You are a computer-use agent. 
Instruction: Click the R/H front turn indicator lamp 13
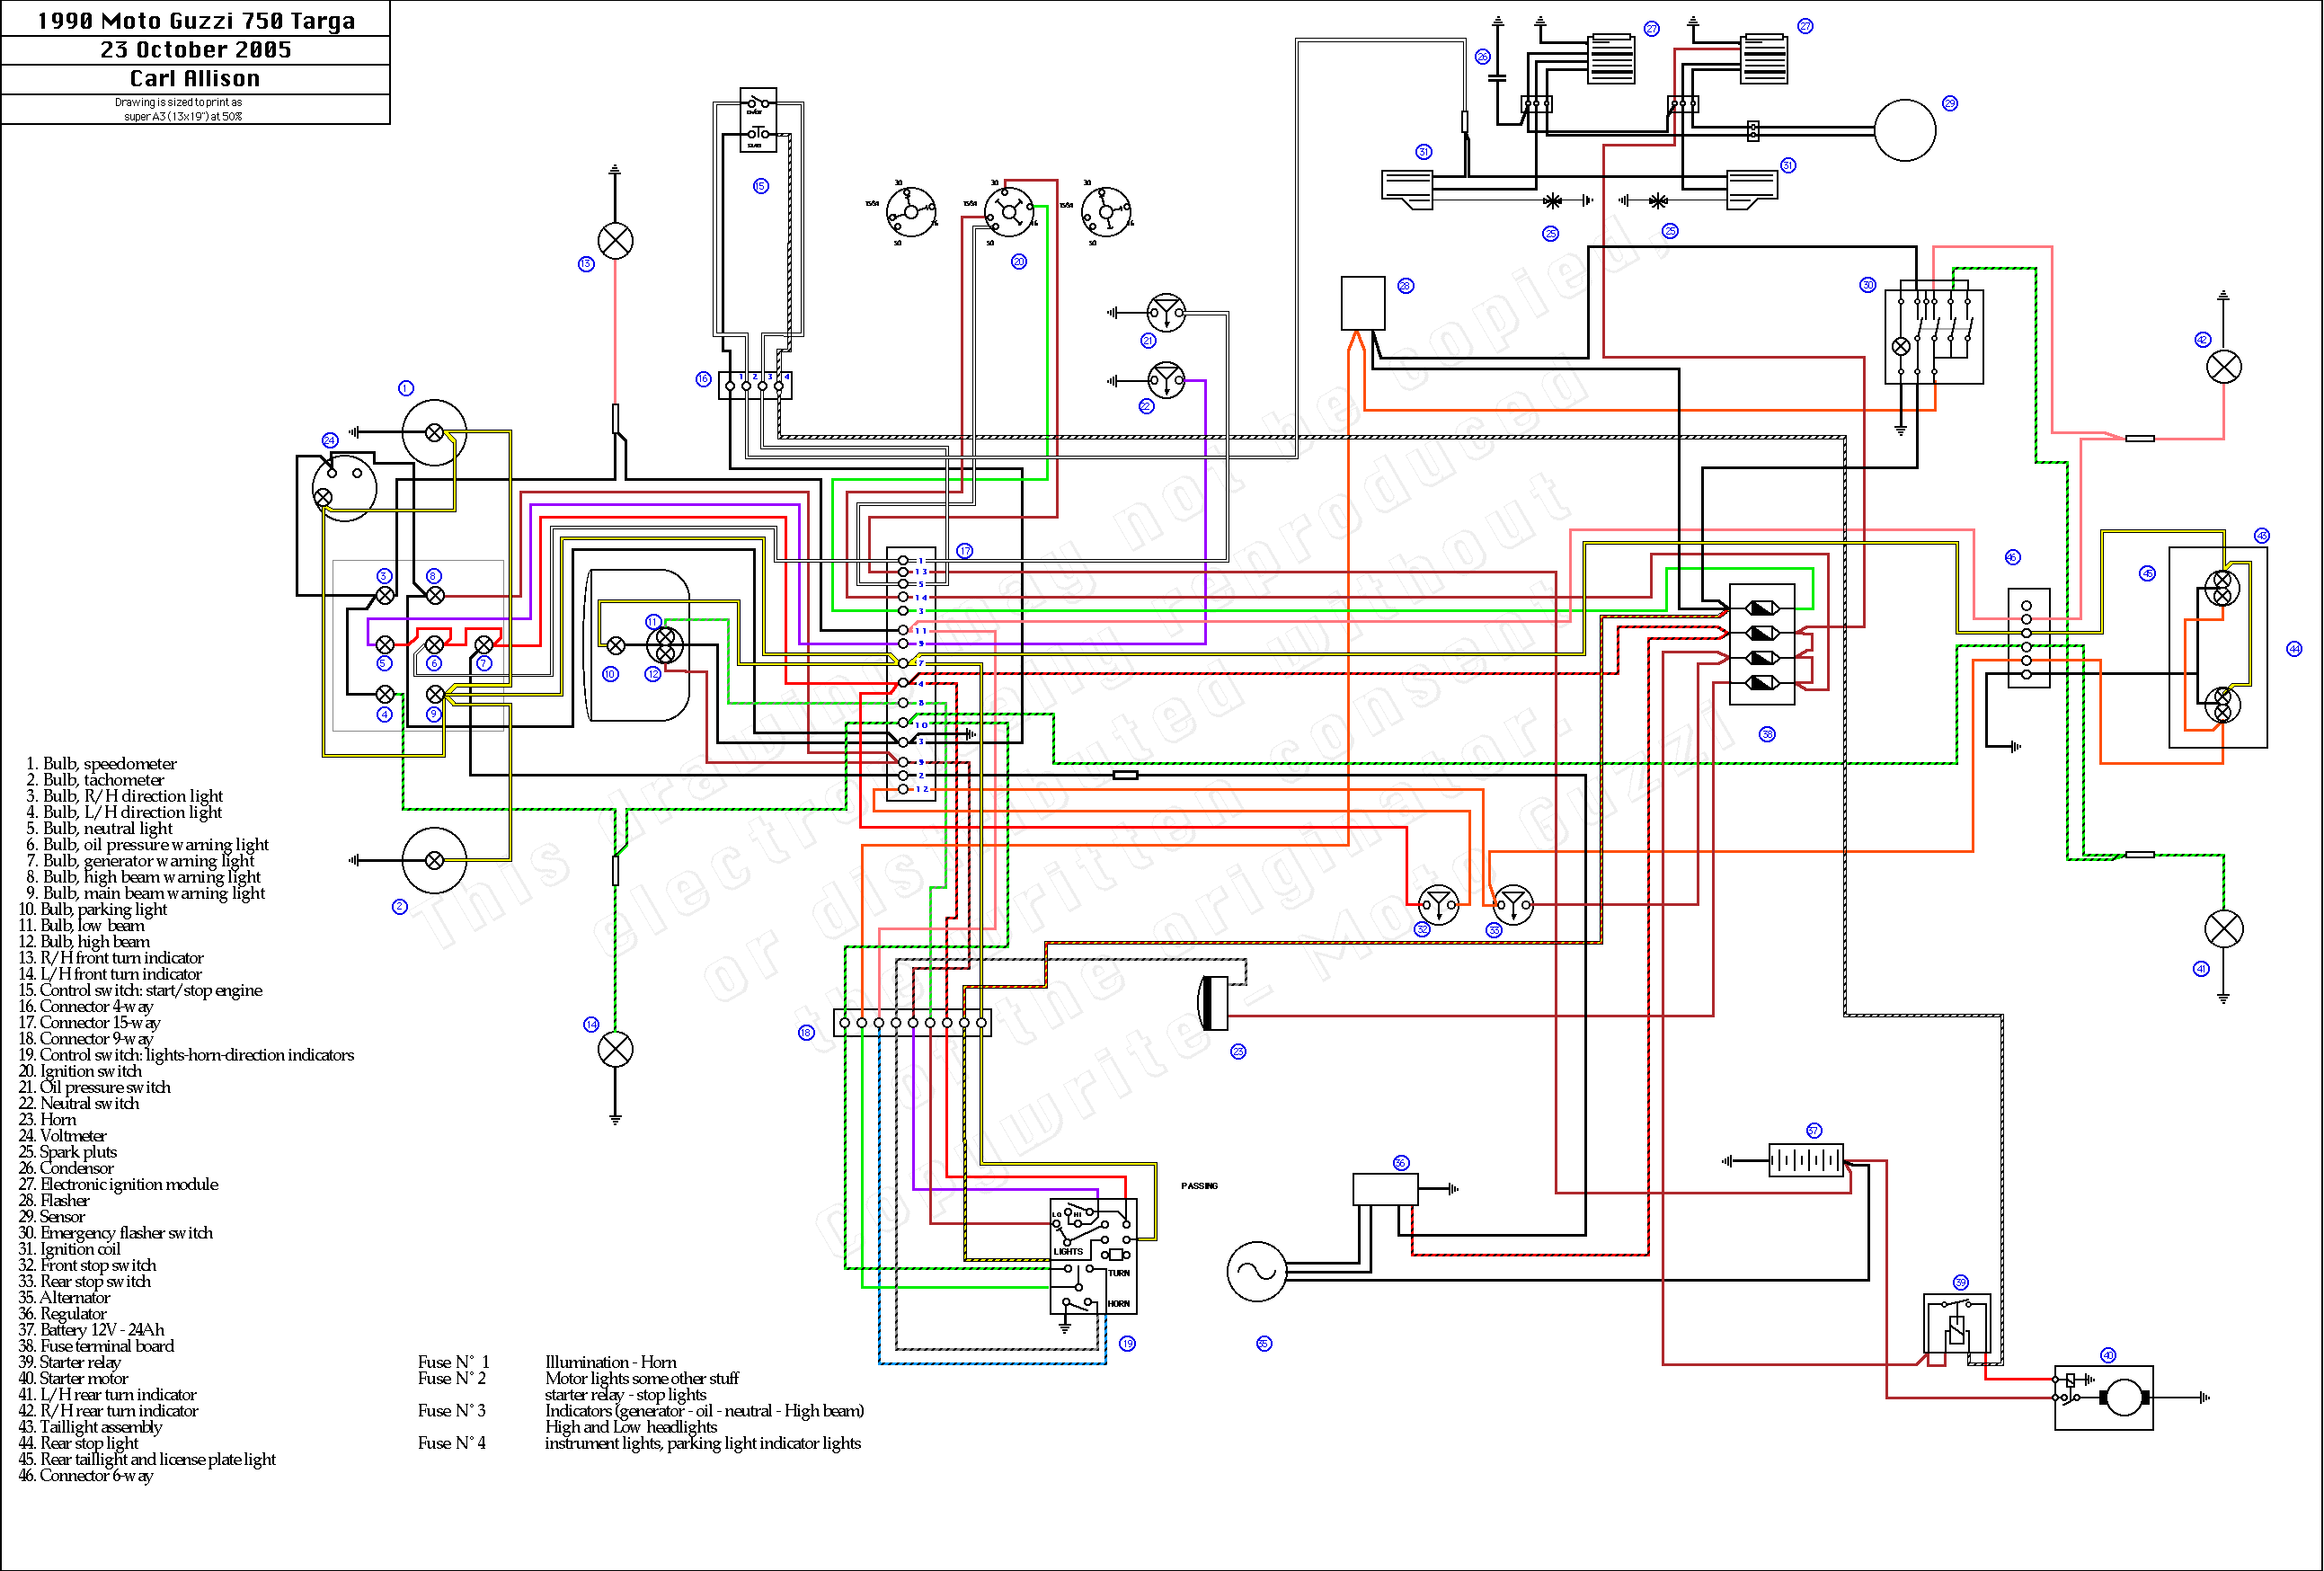click(615, 240)
